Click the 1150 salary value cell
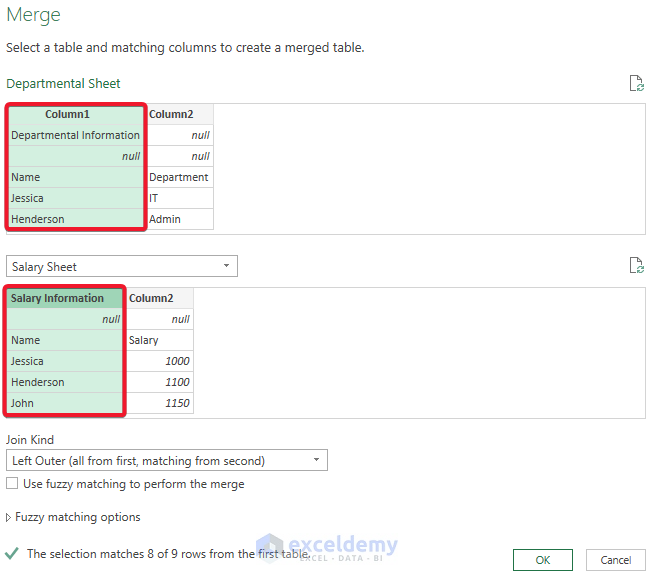The width and height of the screenshot is (655, 580). coord(159,403)
